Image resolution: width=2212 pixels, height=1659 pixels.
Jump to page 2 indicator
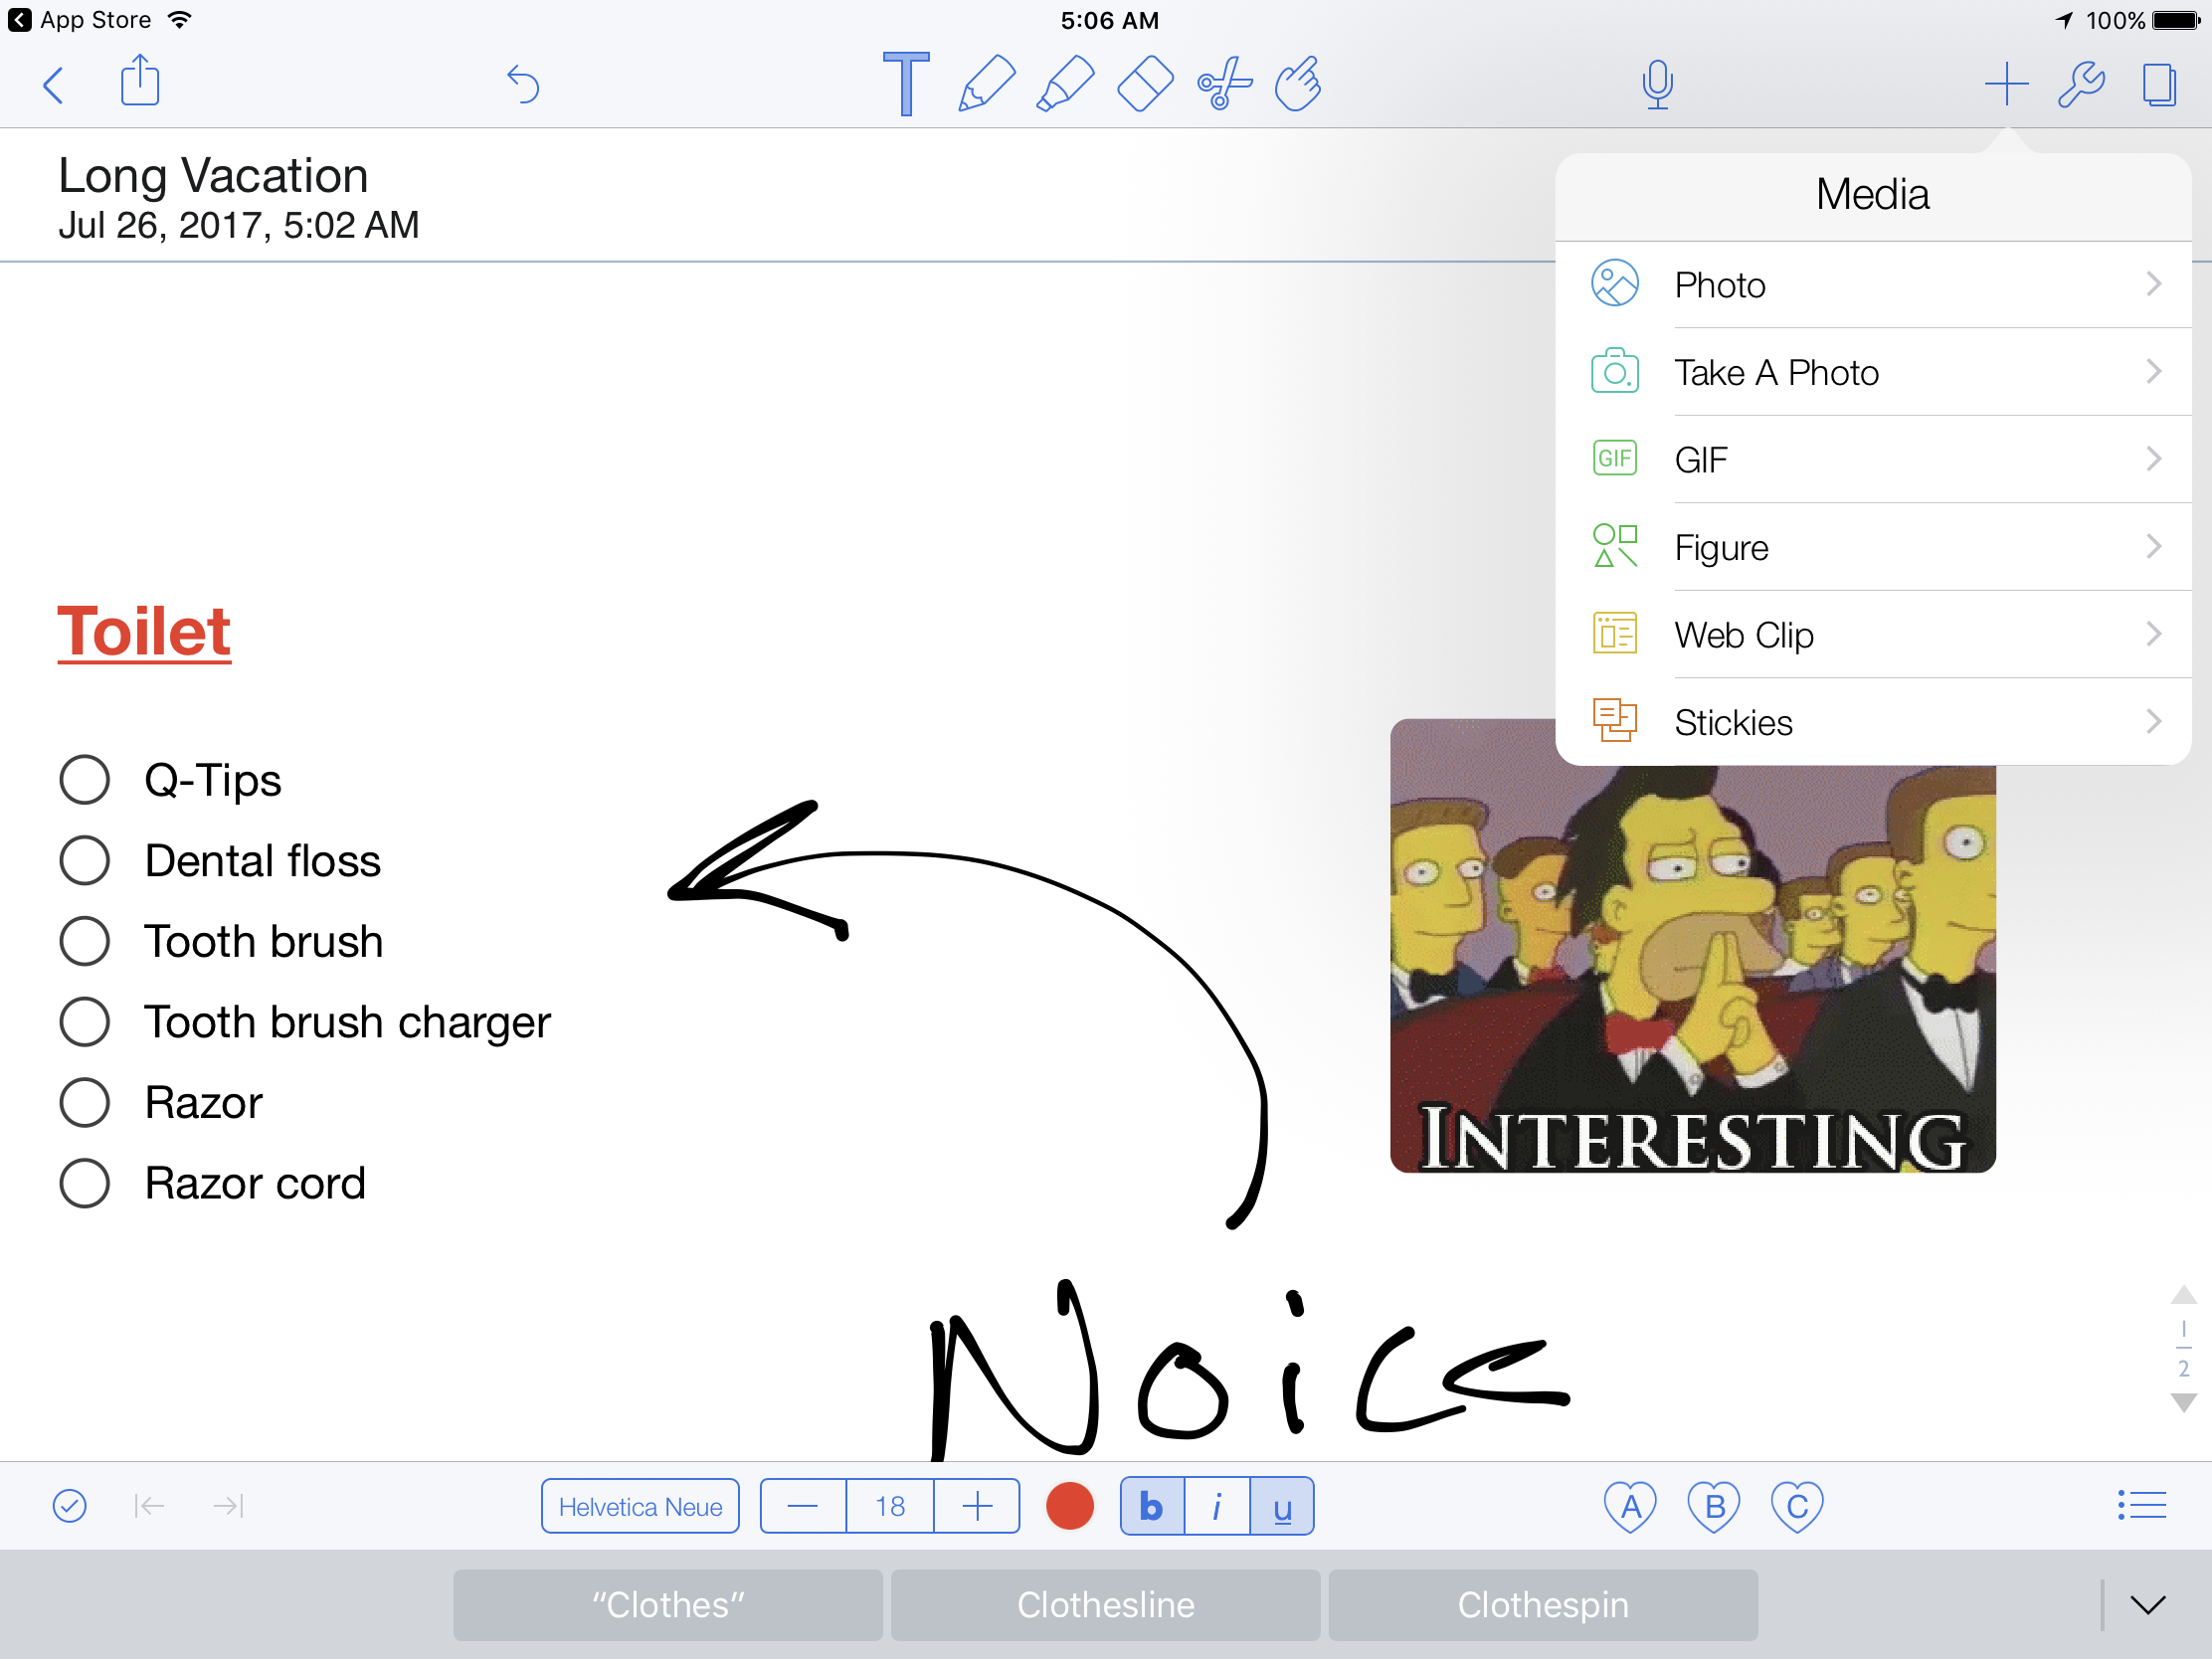coord(2183,1368)
